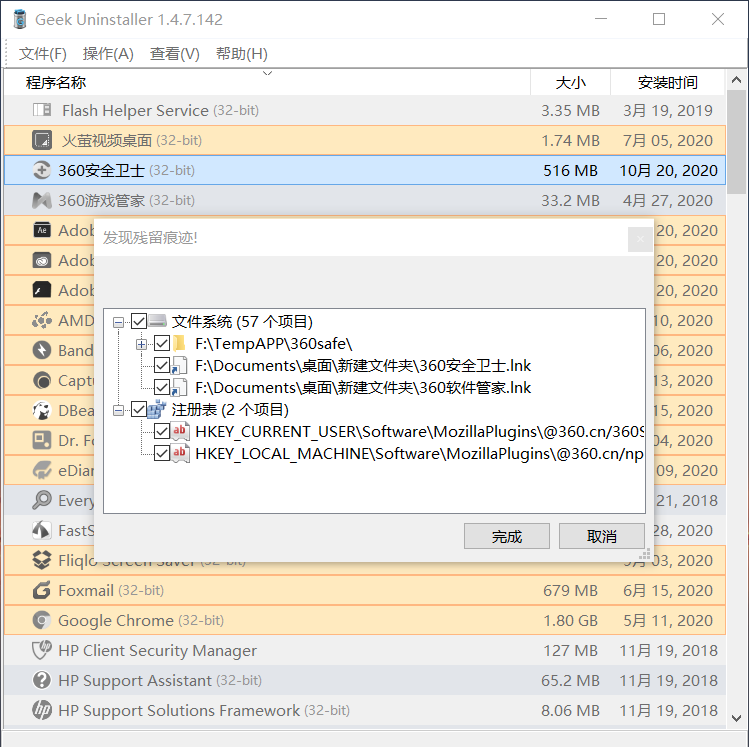Image resolution: width=749 pixels, height=747 pixels.
Task: Click the 360软件管家.lnk shortcut file icon
Action: pyautogui.click(x=179, y=388)
